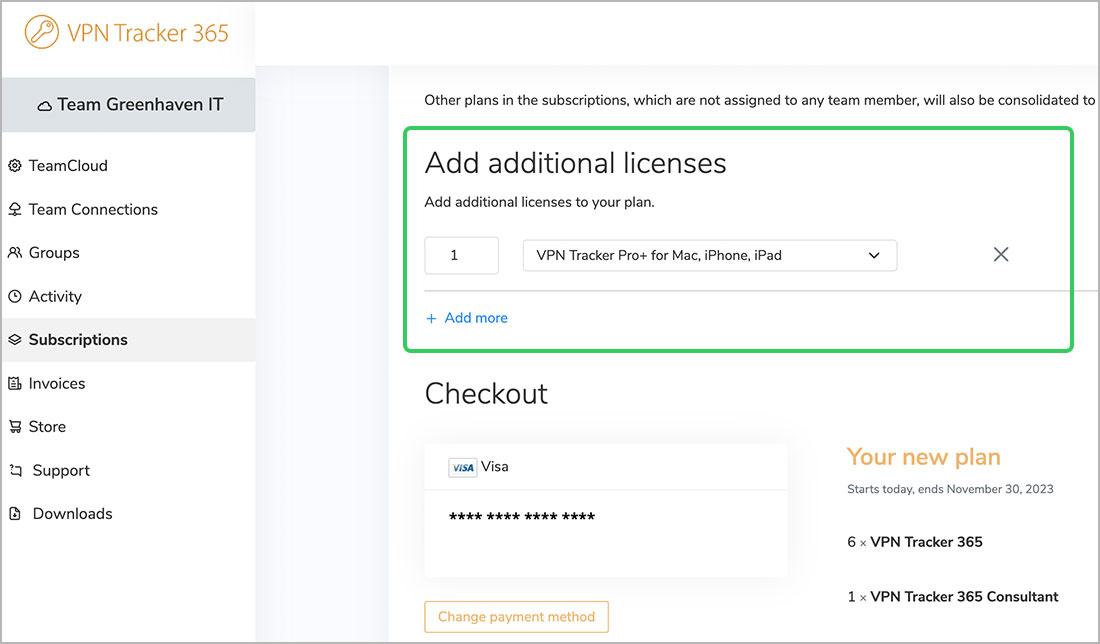The height and width of the screenshot is (644, 1100).
Task: Click the Downloads file icon
Action: click(x=15, y=514)
